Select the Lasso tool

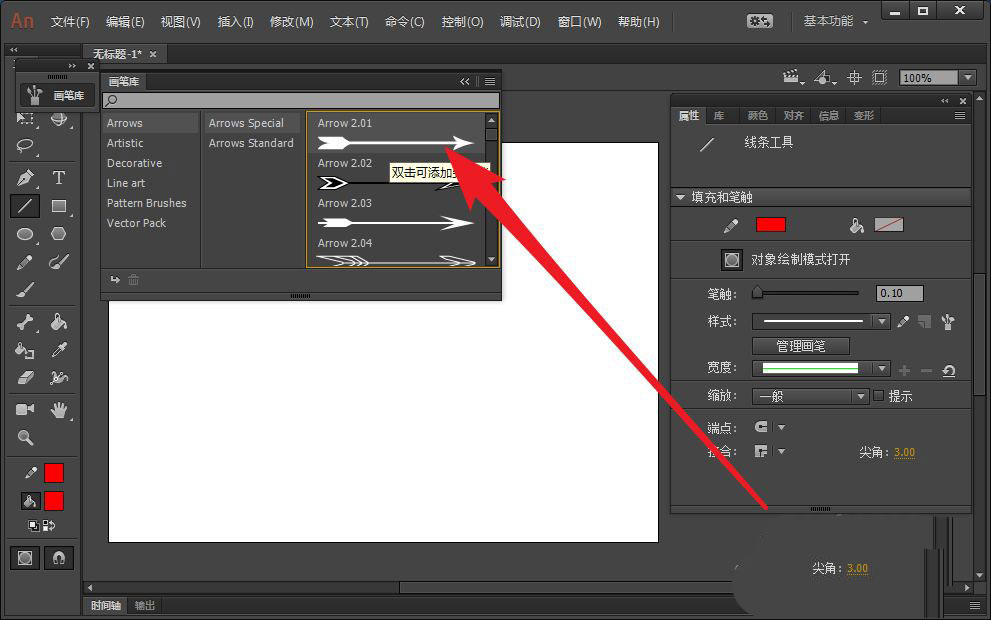click(25, 146)
